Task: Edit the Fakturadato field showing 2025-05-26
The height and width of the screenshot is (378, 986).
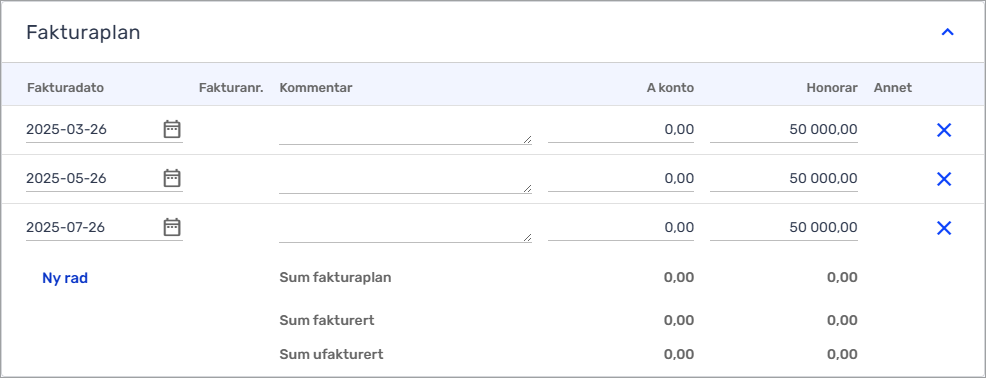Action: click(93, 179)
